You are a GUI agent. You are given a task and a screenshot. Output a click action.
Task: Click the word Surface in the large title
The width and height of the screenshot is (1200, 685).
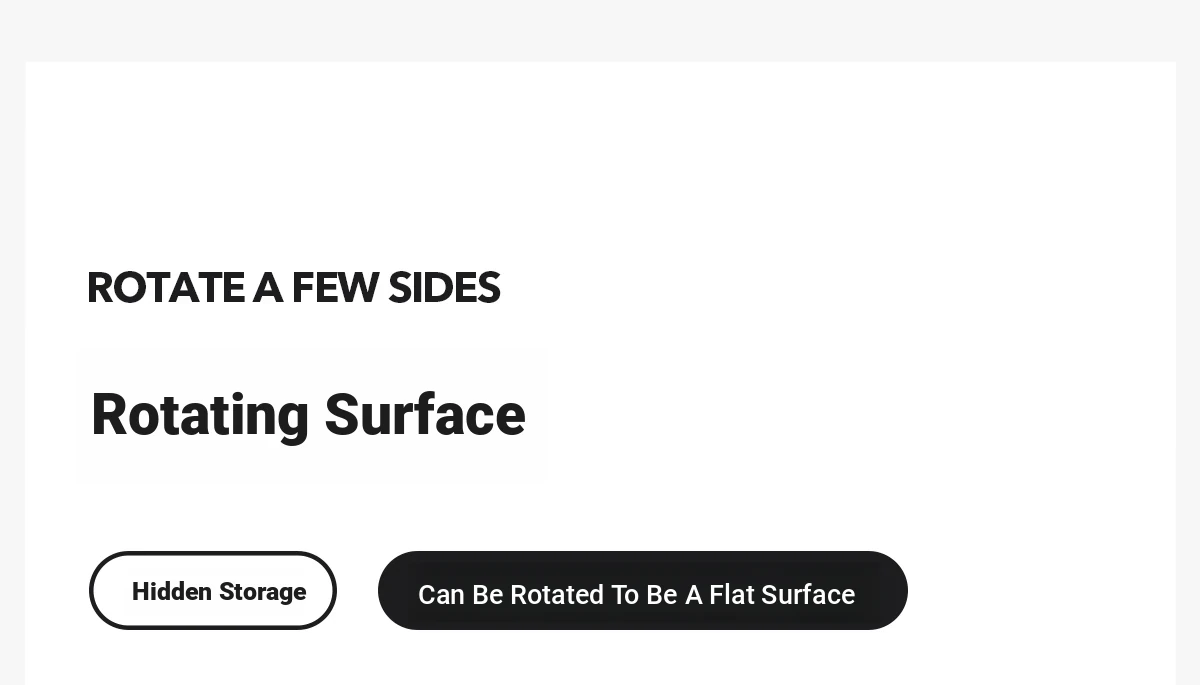425,414
